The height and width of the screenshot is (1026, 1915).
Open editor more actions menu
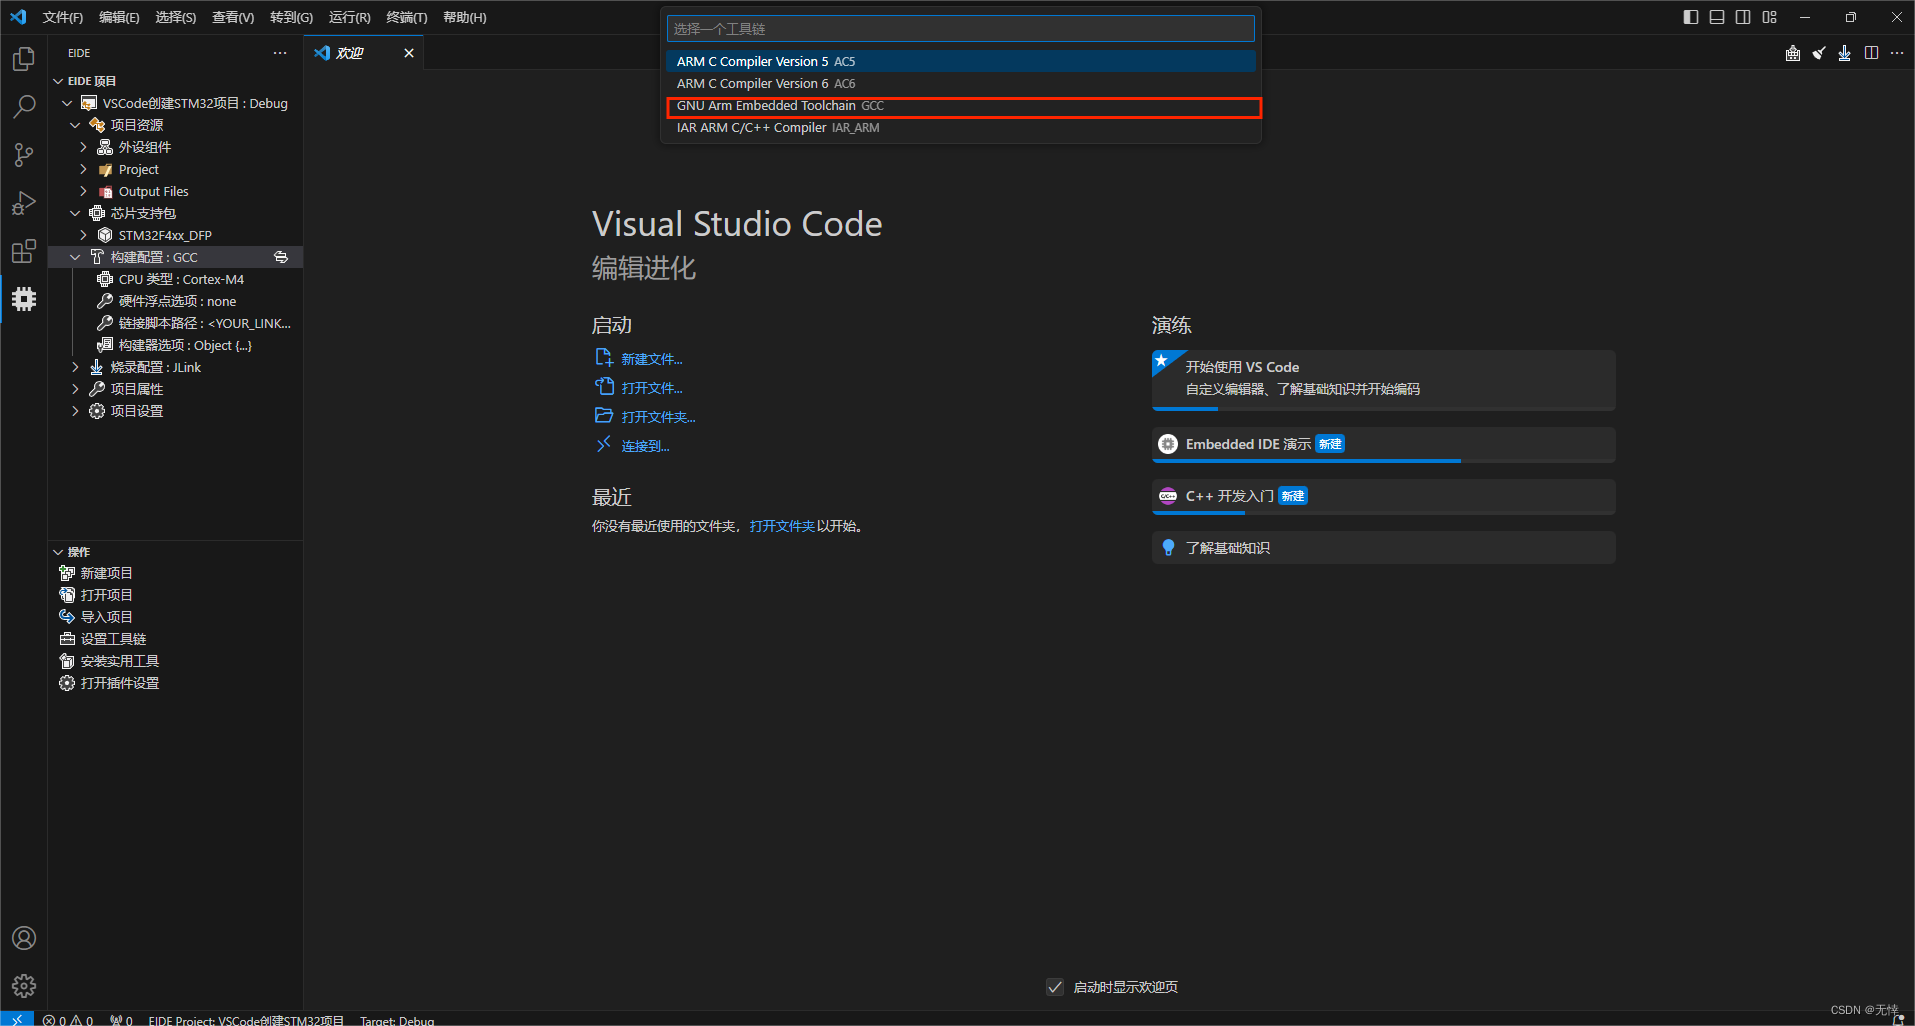tap(1897, 53)
